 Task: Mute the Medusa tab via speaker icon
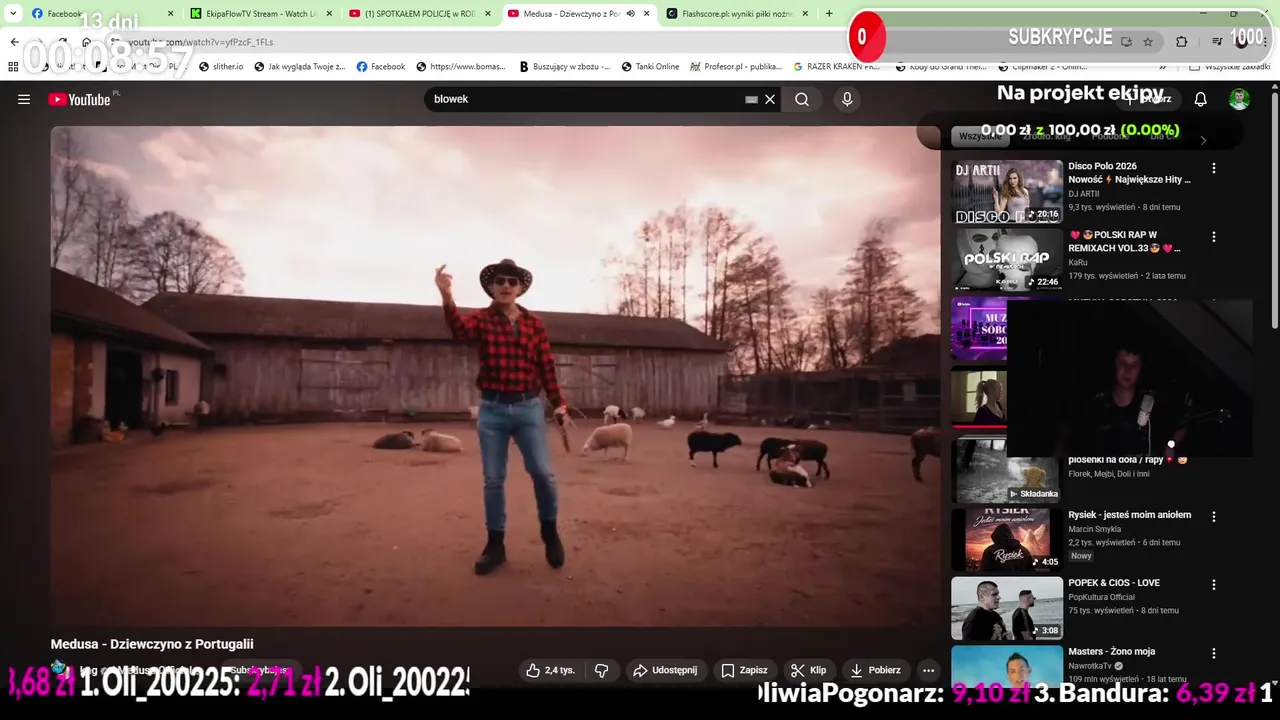(x=630, y=14)
